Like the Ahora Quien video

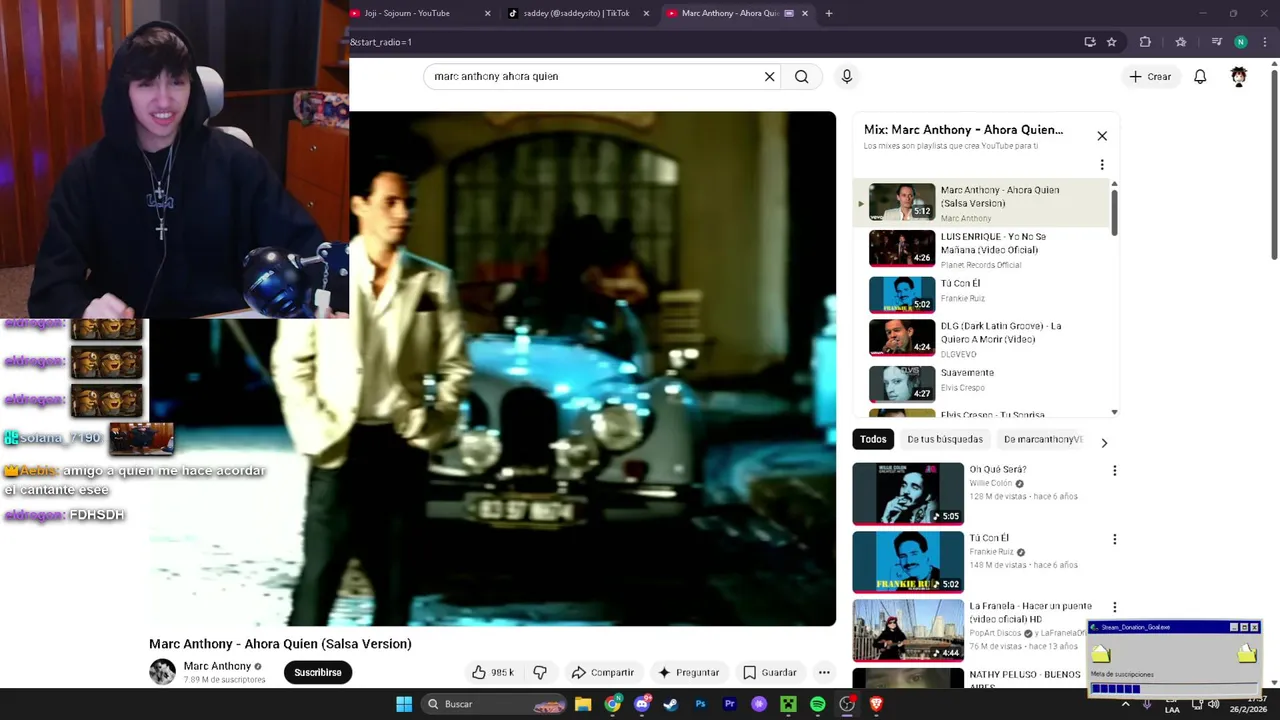(493, 672)
